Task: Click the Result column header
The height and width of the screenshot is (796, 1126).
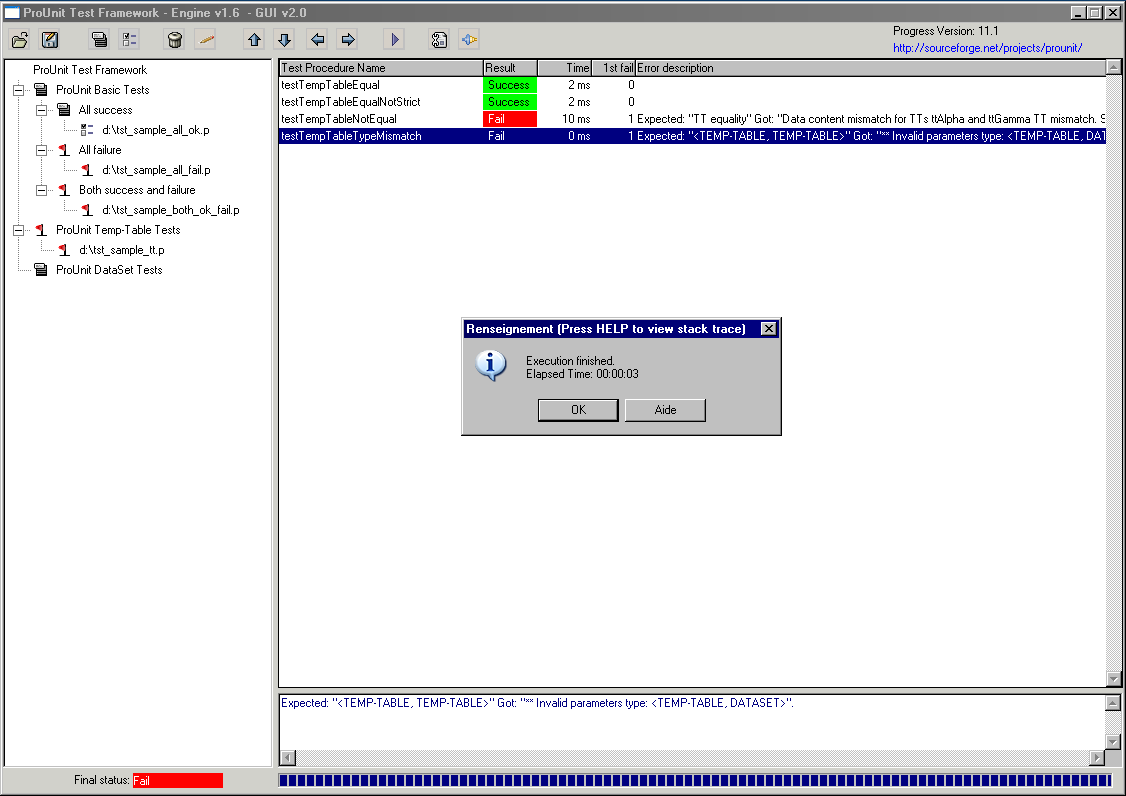Action: coord(510,68)
